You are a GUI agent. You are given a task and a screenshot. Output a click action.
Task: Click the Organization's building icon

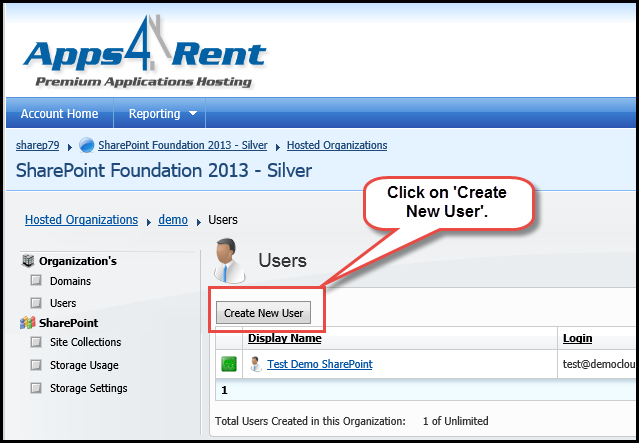pos(28,260)
